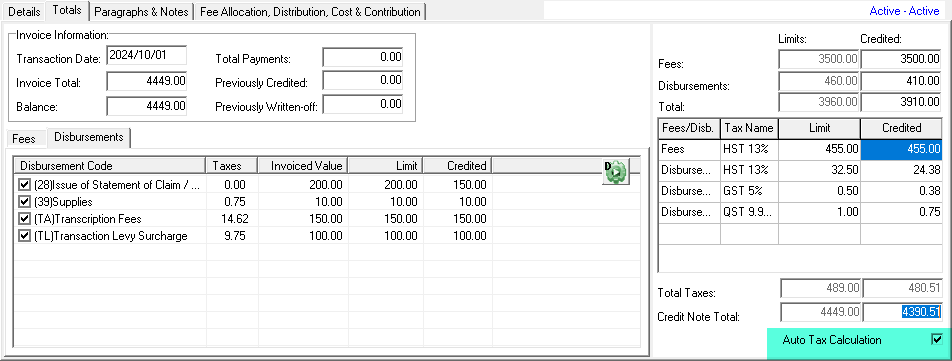Viewport: 952px width, 361px height.
Task: Click the green disbursement gear icon
Action: (616, 172)
